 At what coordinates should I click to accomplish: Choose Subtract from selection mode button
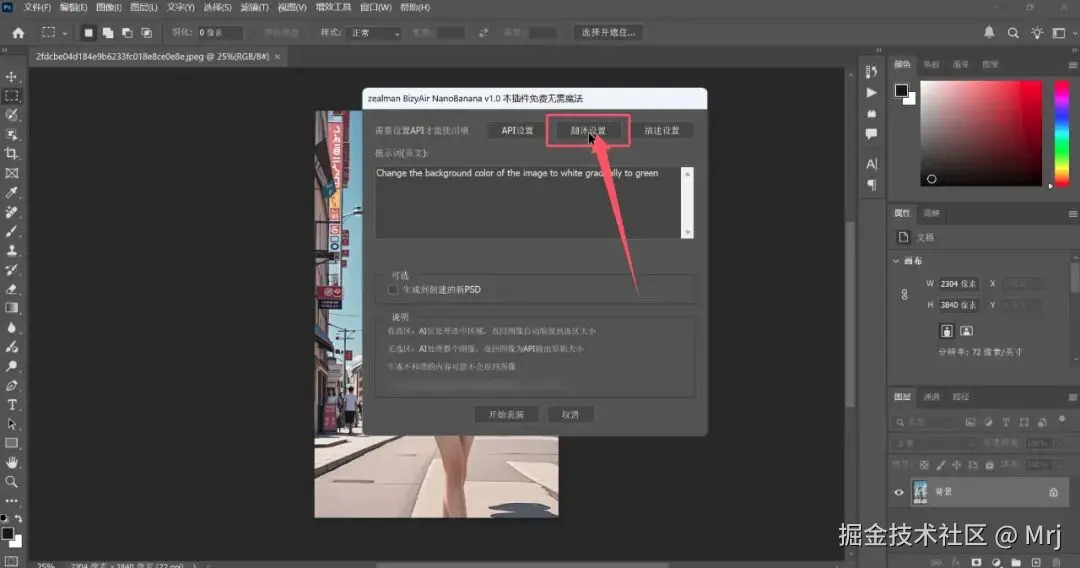click(127, 32)
